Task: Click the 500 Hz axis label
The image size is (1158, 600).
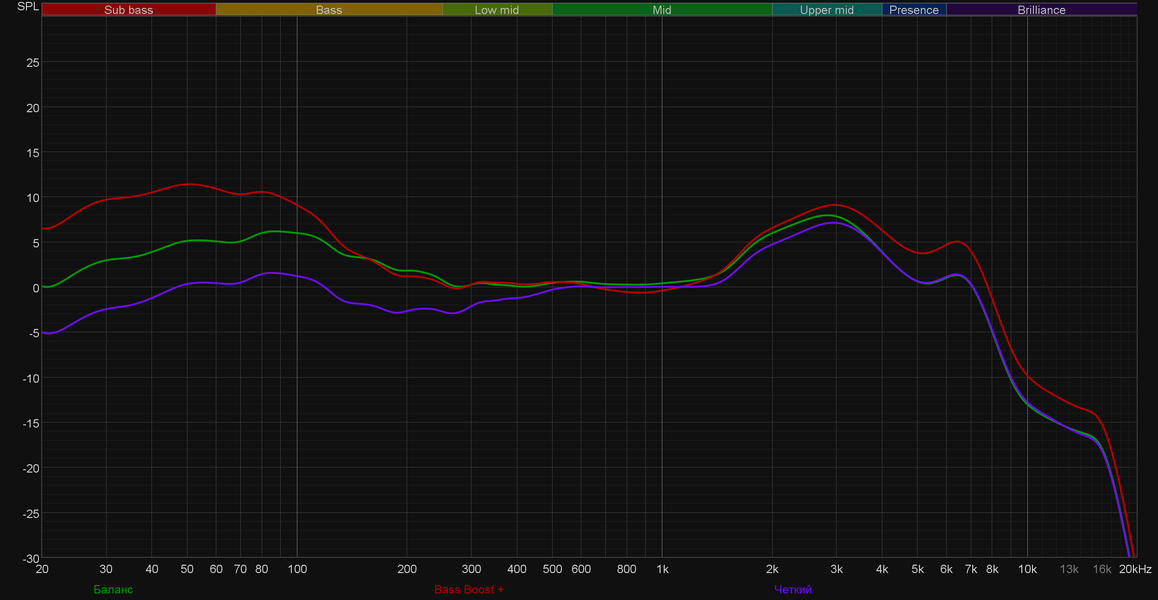Action: (552, 569)
